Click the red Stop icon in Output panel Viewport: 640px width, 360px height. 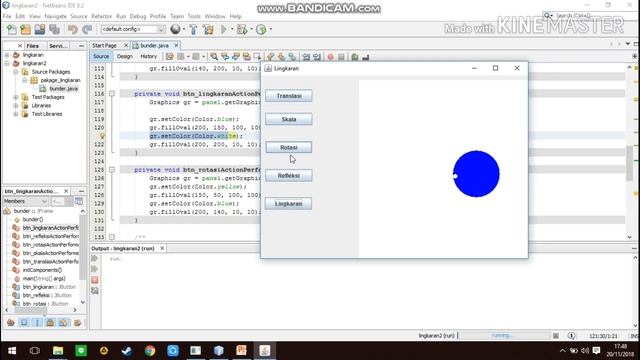(95, 280)
